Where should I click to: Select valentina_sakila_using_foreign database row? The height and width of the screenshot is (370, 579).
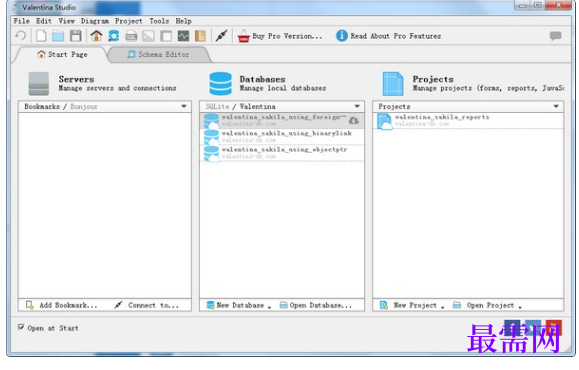282,120
